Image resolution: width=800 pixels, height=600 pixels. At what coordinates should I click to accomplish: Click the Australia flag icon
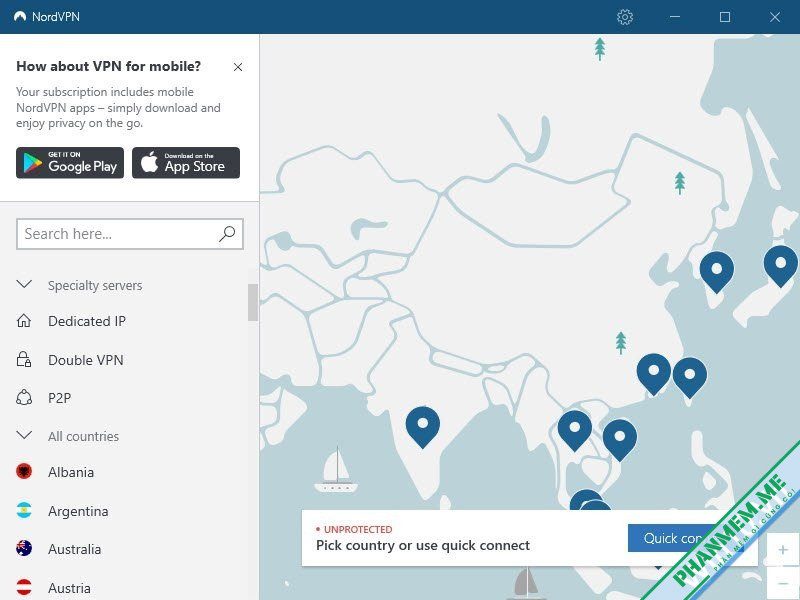24,548
